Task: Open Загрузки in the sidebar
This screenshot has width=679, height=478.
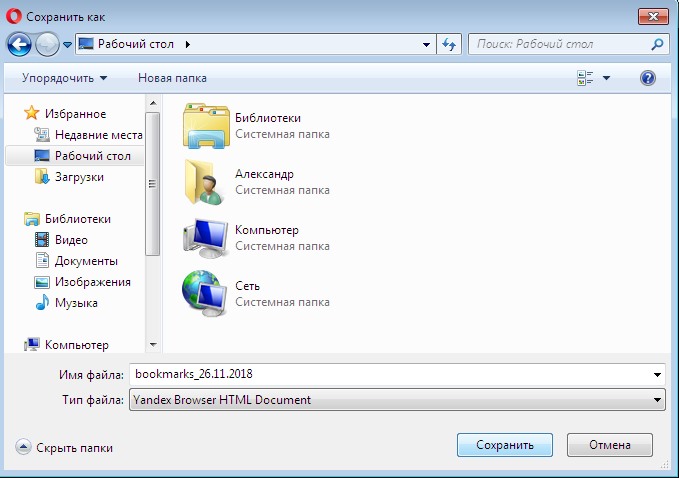Action: 79,177
